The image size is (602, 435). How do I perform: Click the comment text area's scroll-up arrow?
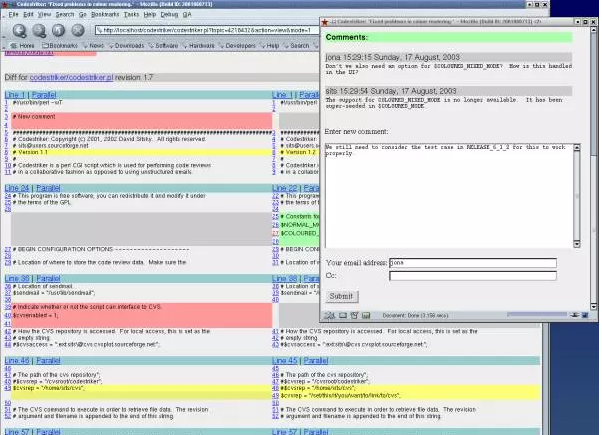[x=577, y=147]
